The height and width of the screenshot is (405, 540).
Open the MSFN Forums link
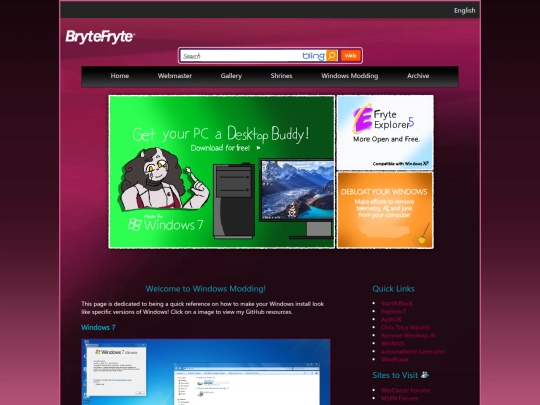(x=399, y=398)
